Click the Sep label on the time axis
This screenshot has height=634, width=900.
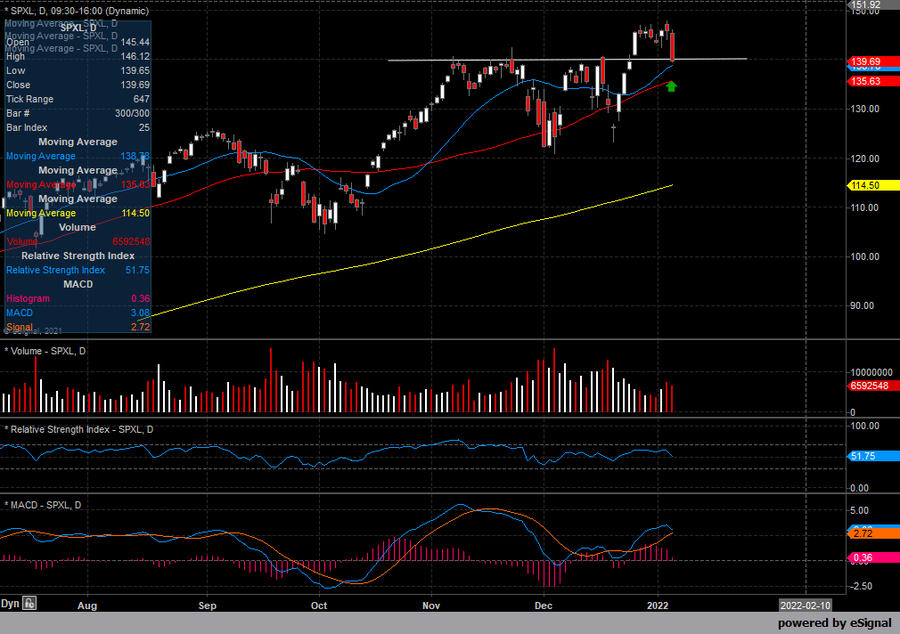207,606
